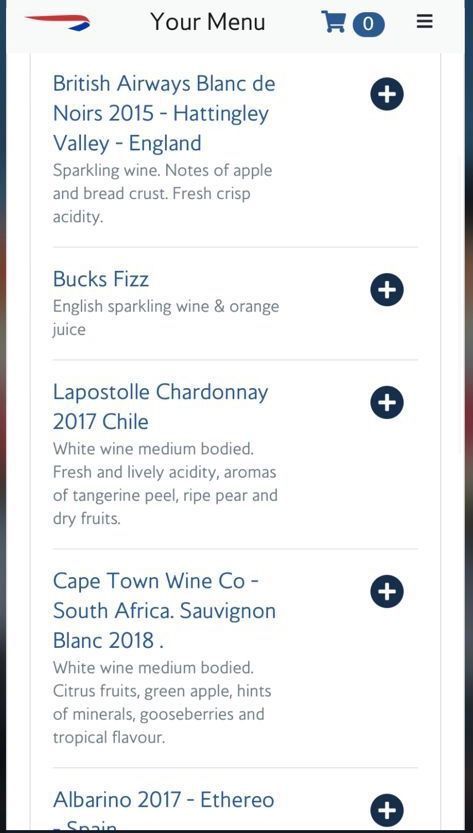Viewport: 473px width, 833px height.
Task: Select the Bucks Fizz title
Action: (101, 279)
